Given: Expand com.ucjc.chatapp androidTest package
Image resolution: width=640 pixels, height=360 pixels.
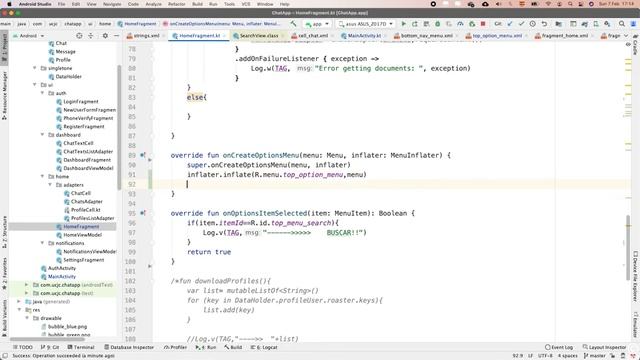Looking at the screenshot, I should click(x=27, y=285).
